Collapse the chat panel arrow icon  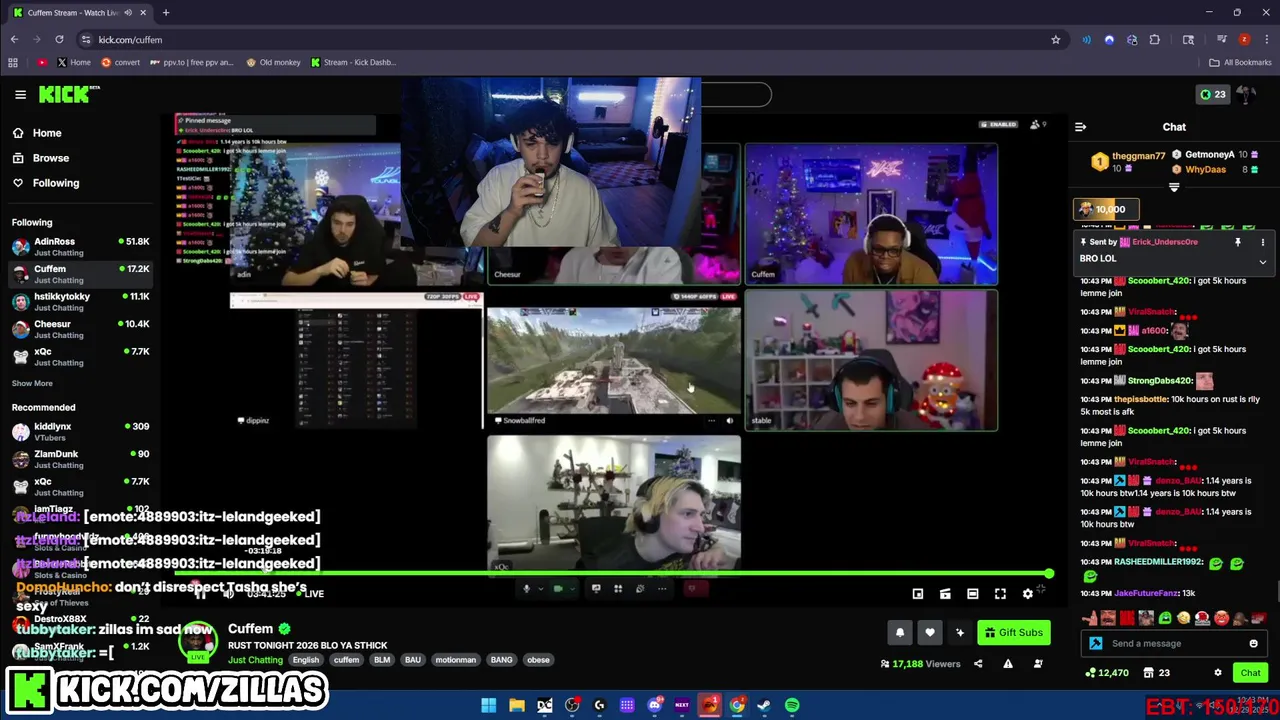(x=1080, y=127)
